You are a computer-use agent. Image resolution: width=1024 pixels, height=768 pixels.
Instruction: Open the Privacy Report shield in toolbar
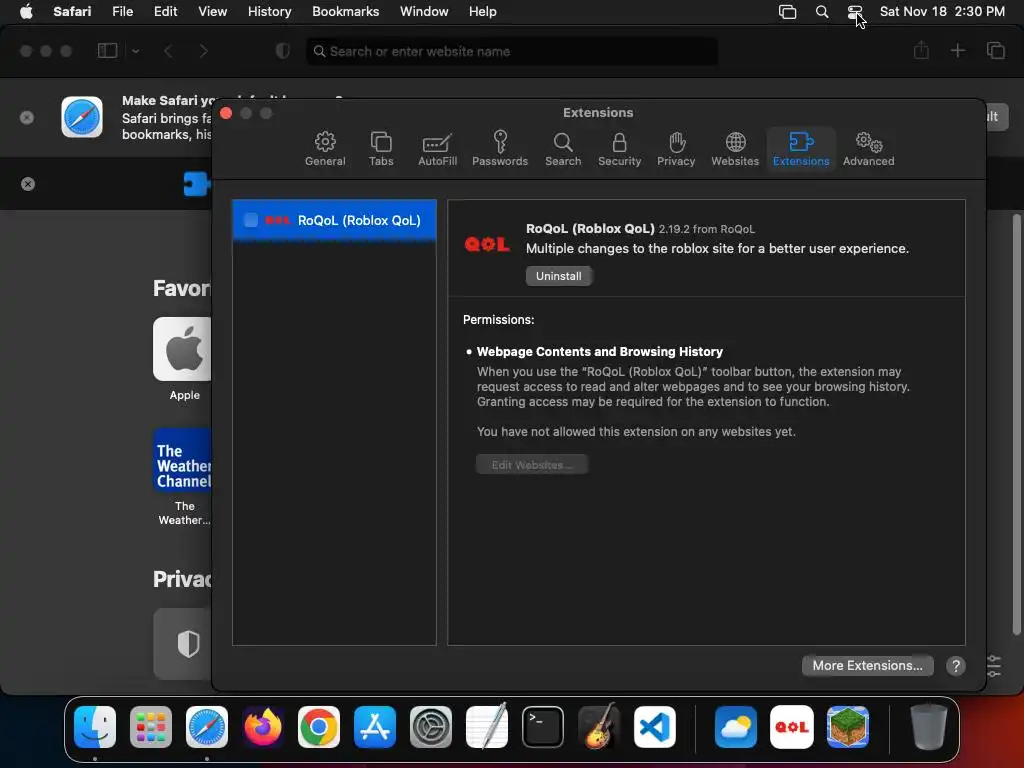point(282,51)
